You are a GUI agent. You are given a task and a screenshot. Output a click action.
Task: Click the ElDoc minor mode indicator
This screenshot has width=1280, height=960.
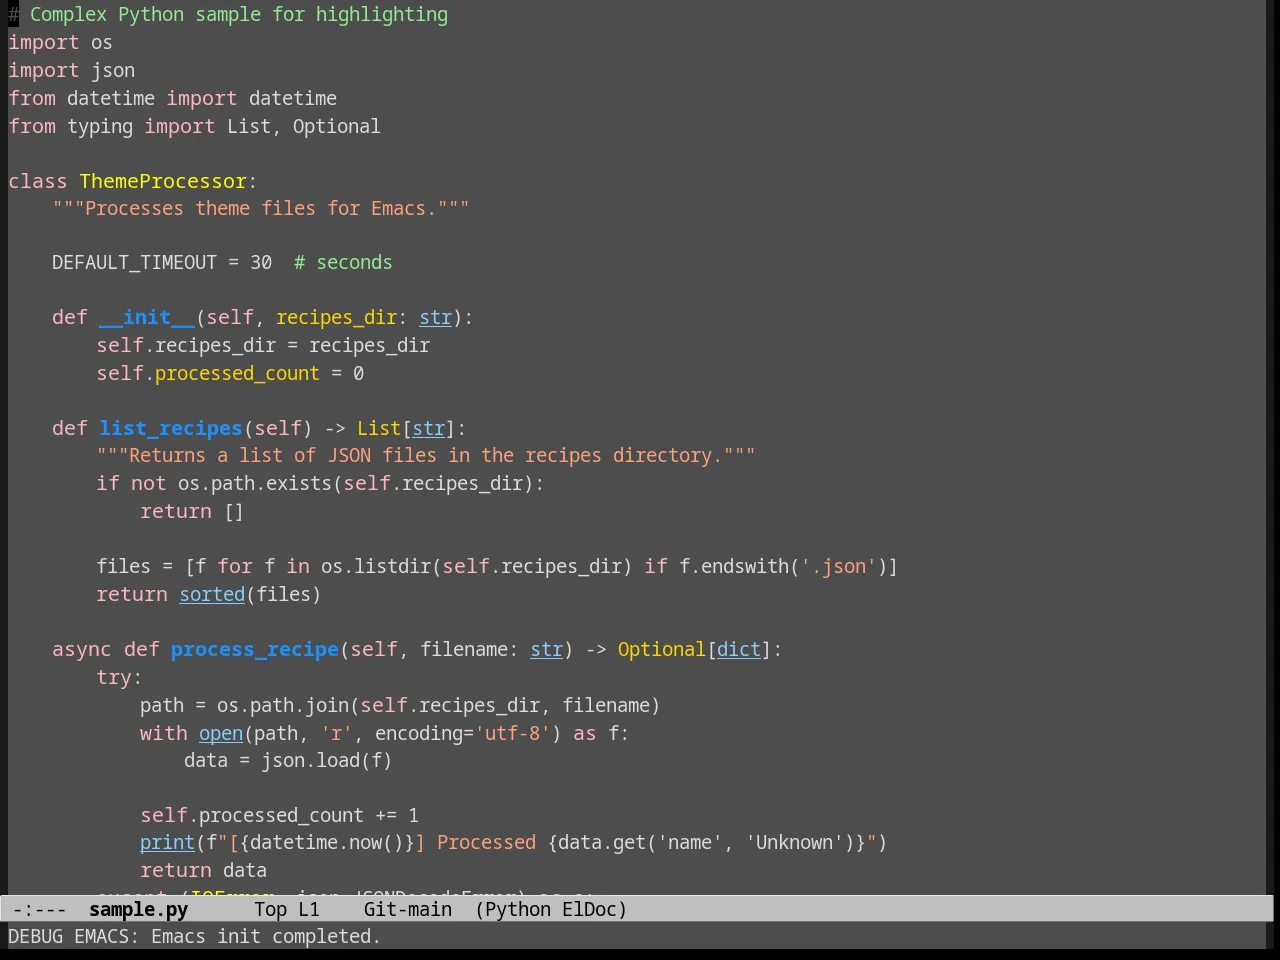pyautogui.click(x=590, y=909)
